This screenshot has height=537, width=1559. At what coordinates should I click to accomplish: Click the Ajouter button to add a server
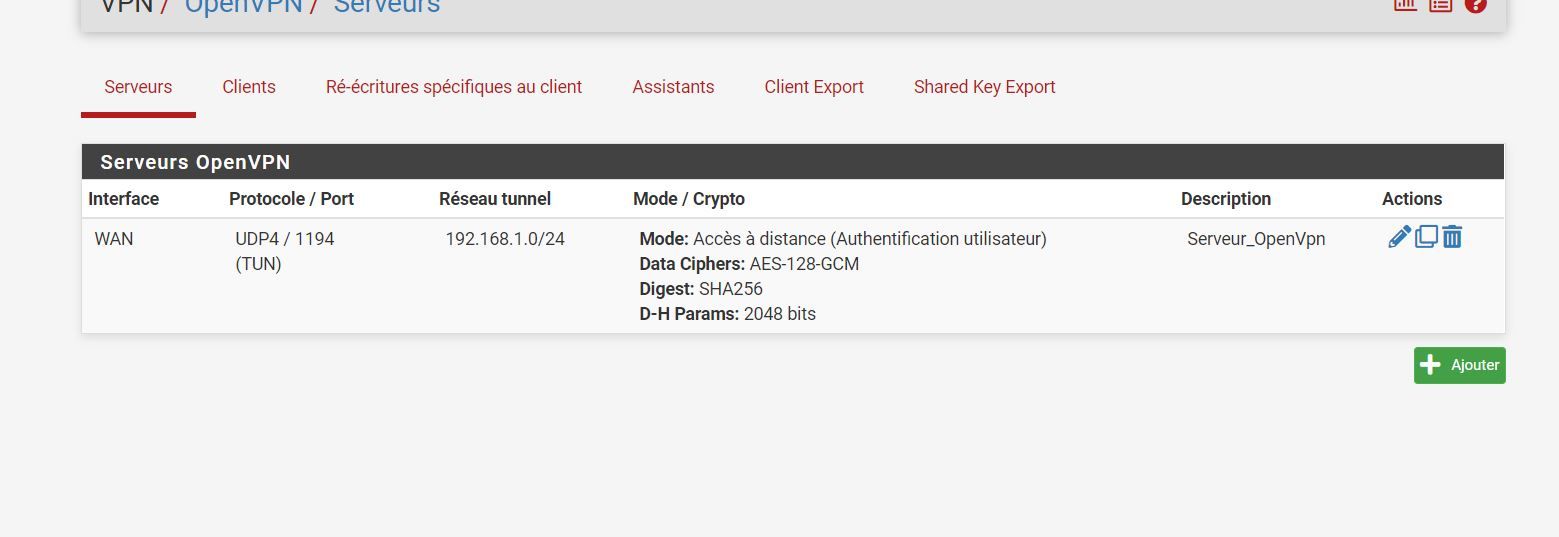click(1459, 365)
